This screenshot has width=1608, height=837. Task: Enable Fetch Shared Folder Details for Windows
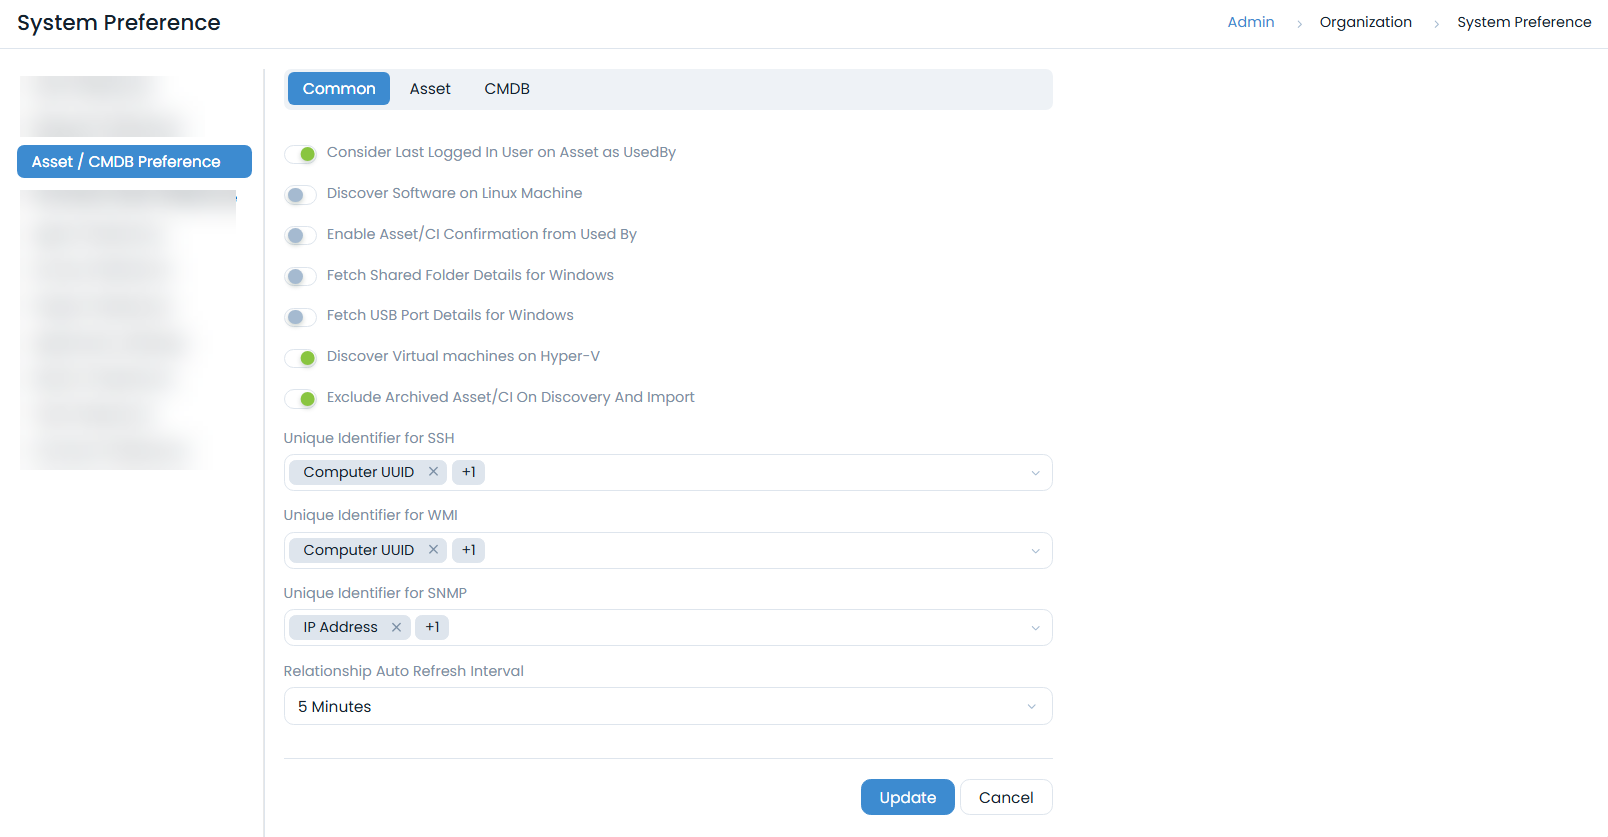click(x=300, y=276)
